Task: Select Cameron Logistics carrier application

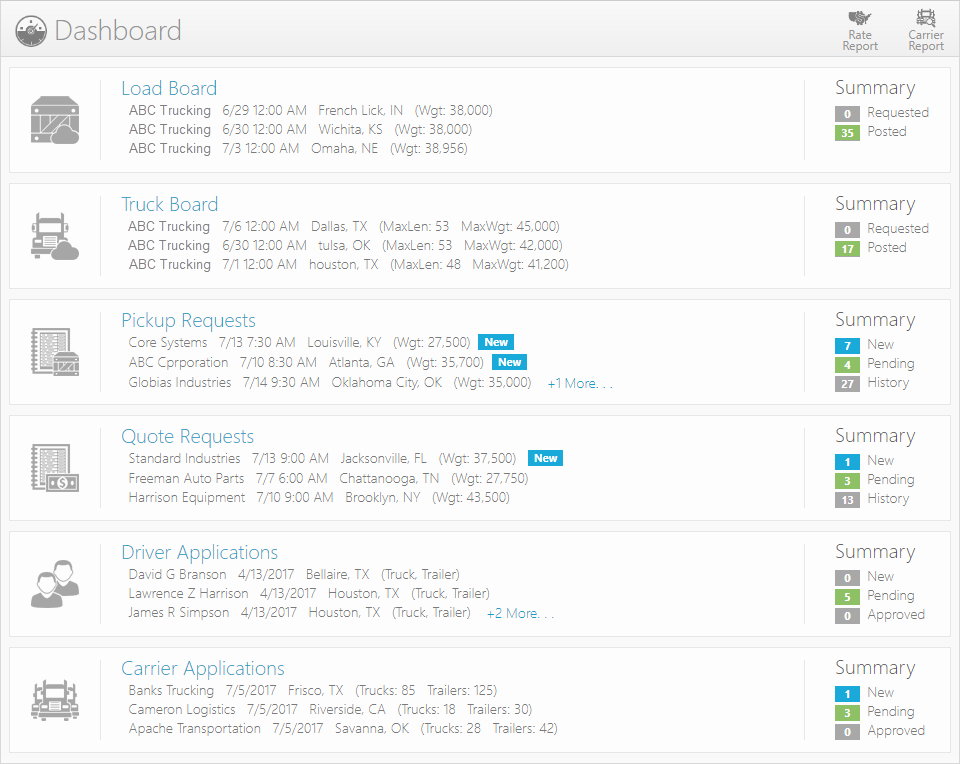Action: point(330,710)
